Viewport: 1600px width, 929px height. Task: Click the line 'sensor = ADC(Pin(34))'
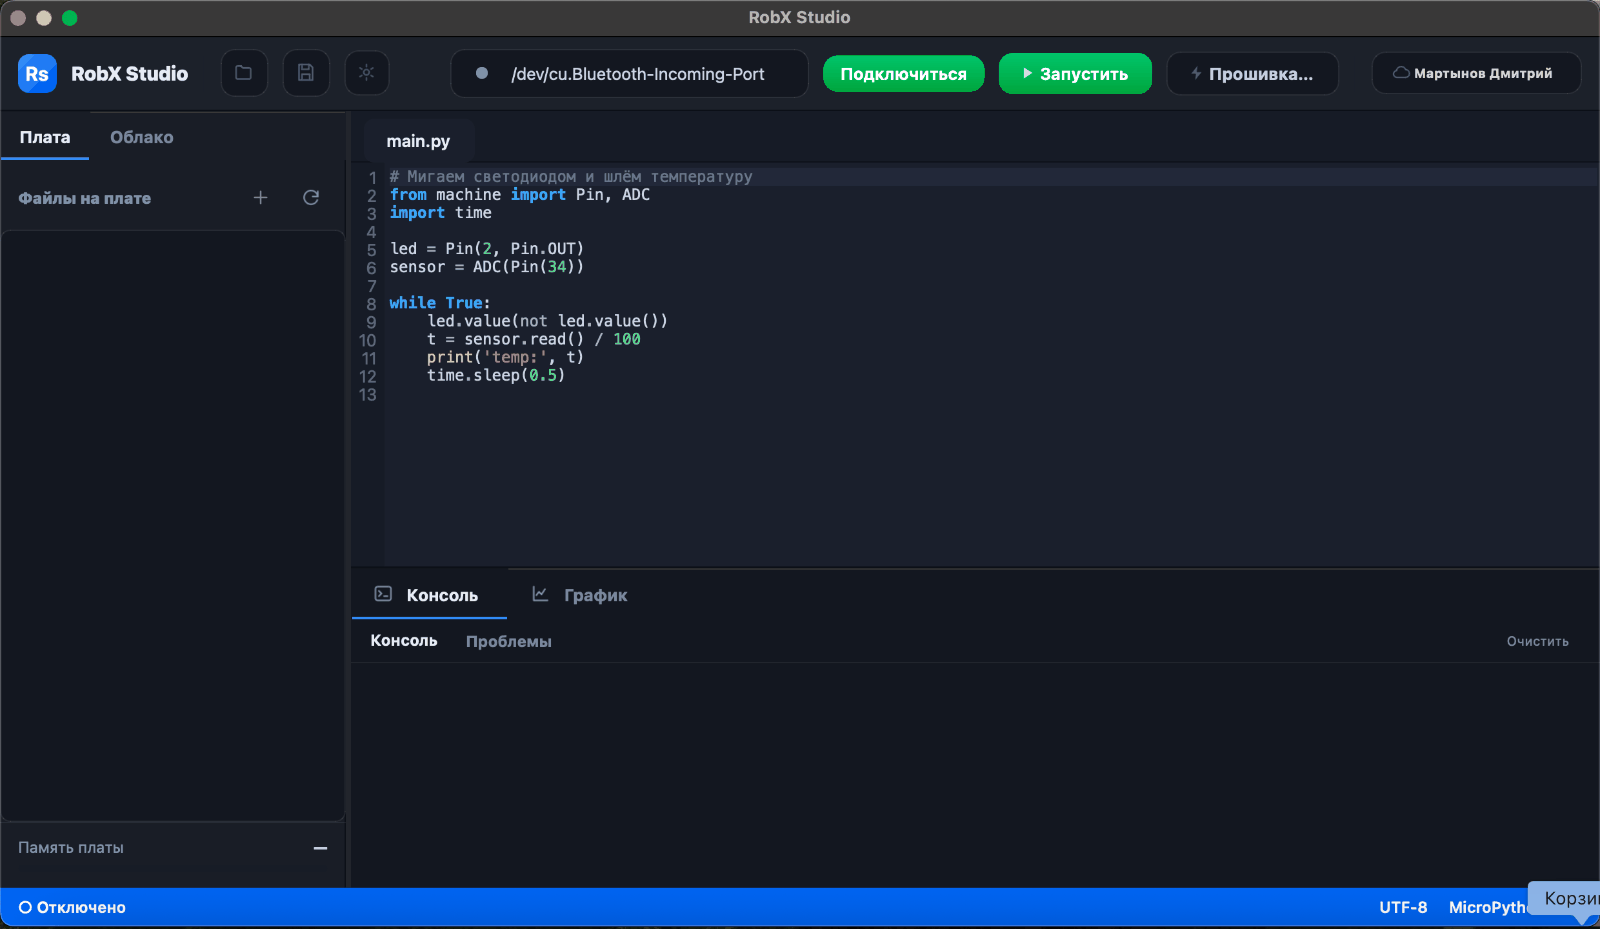(x=486, y=267)
